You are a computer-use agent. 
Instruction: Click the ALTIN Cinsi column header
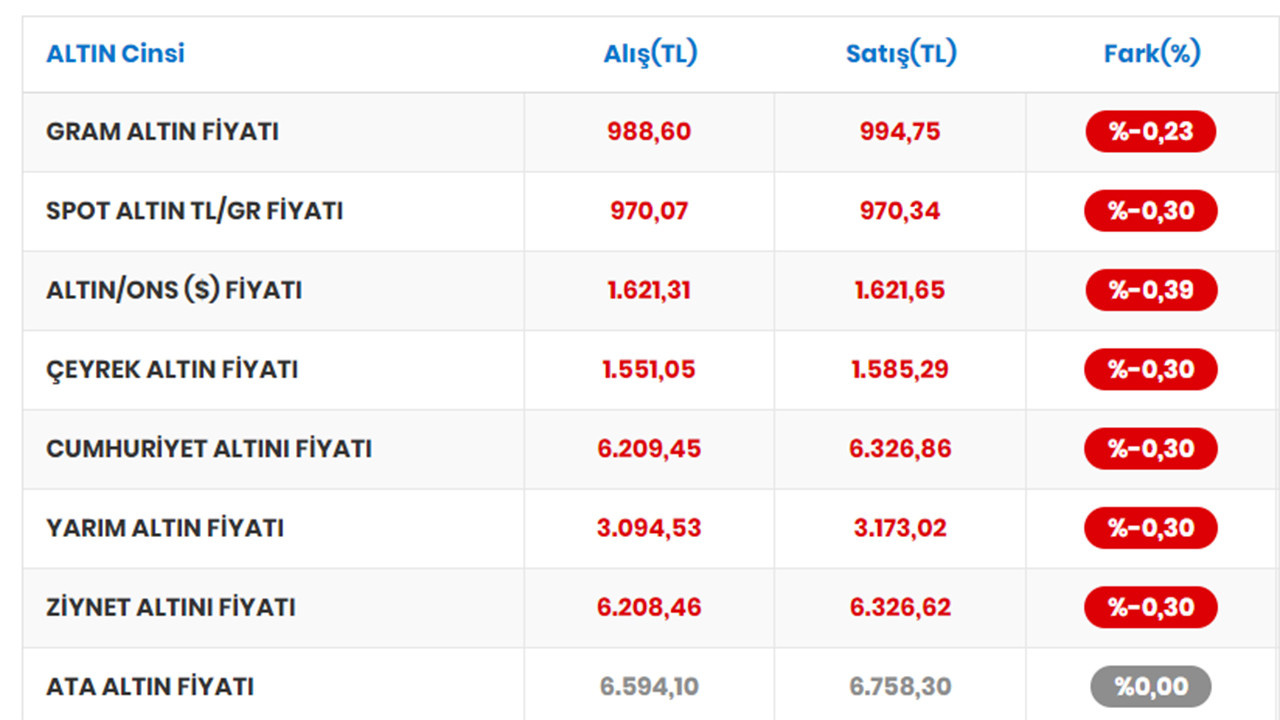click(115, 54)
